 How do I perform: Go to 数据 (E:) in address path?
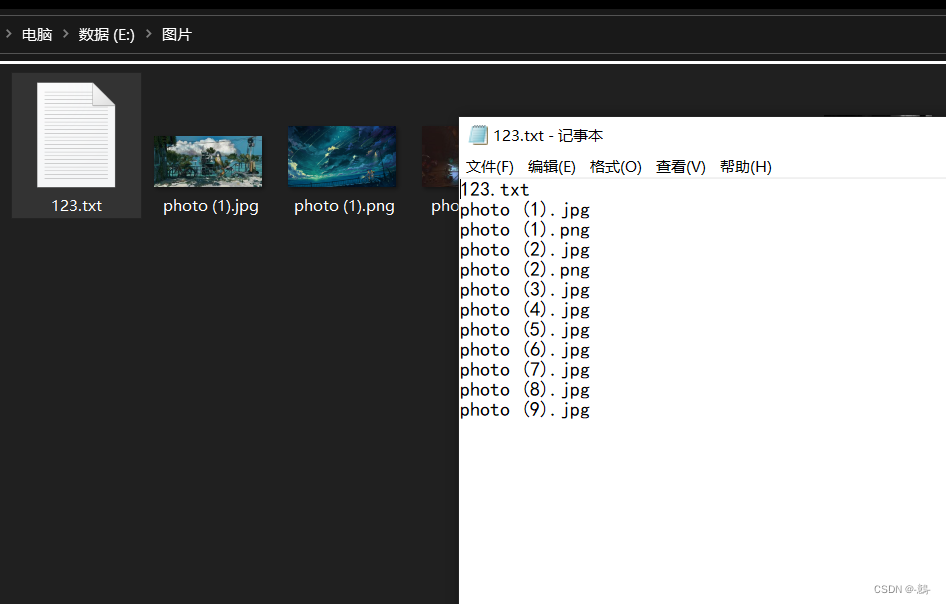tap(106, 34)
